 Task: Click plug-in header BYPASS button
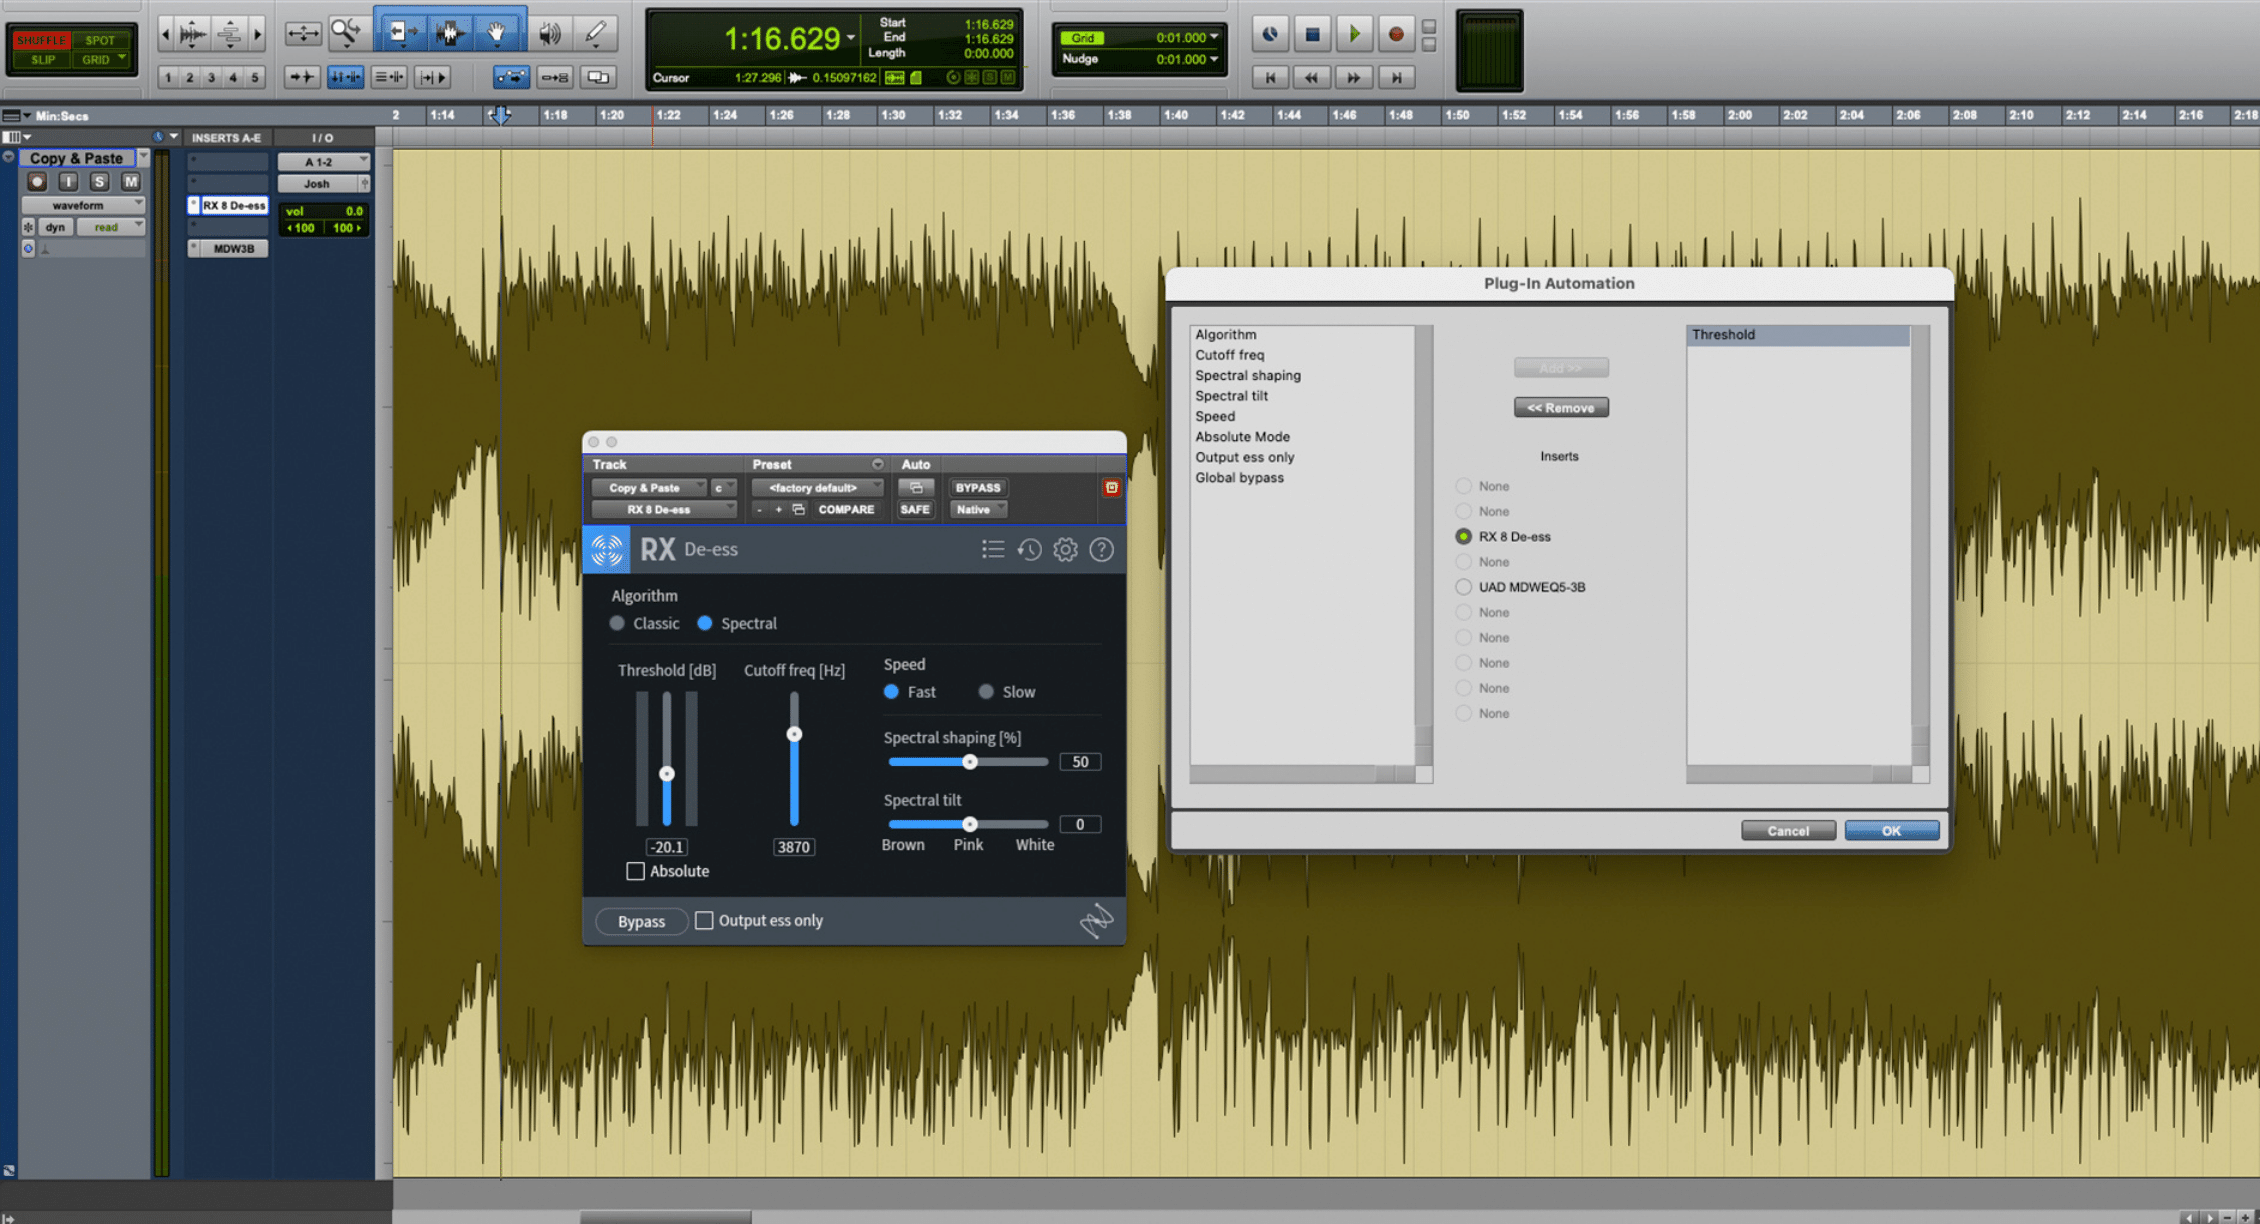pos(978,487)
